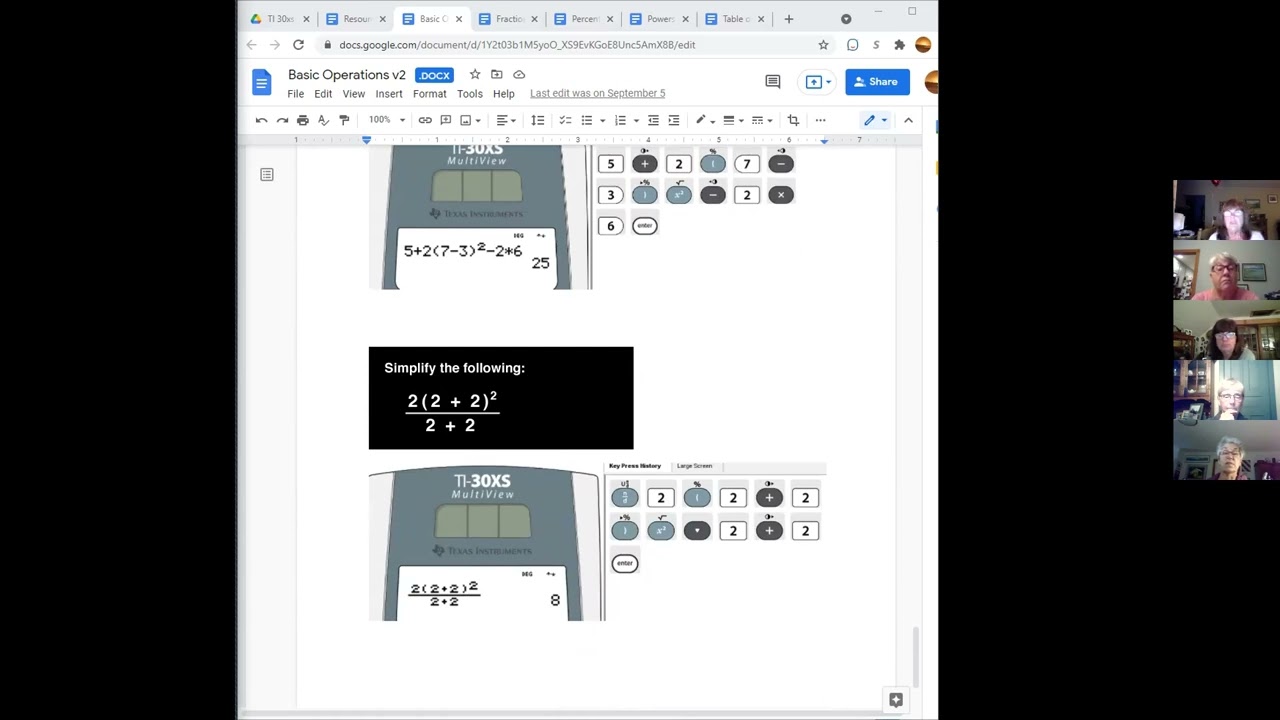
Task: Click the Numbered list icon
Action: click(620, 120)
